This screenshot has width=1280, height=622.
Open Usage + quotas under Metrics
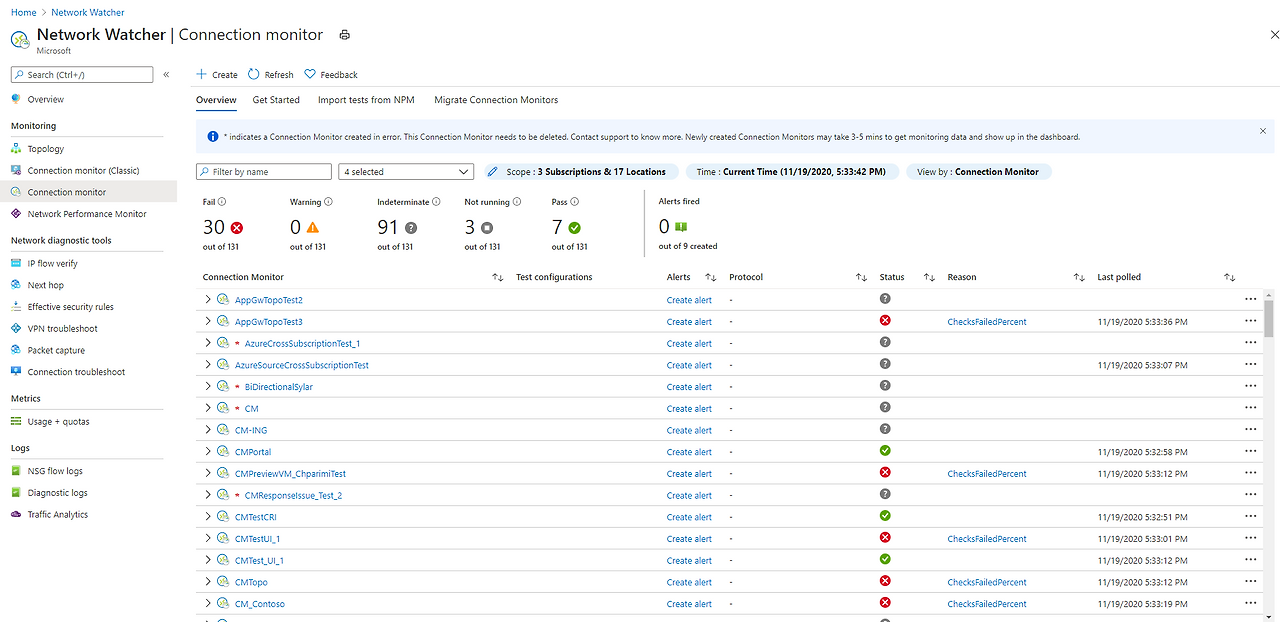coord(59,421)
